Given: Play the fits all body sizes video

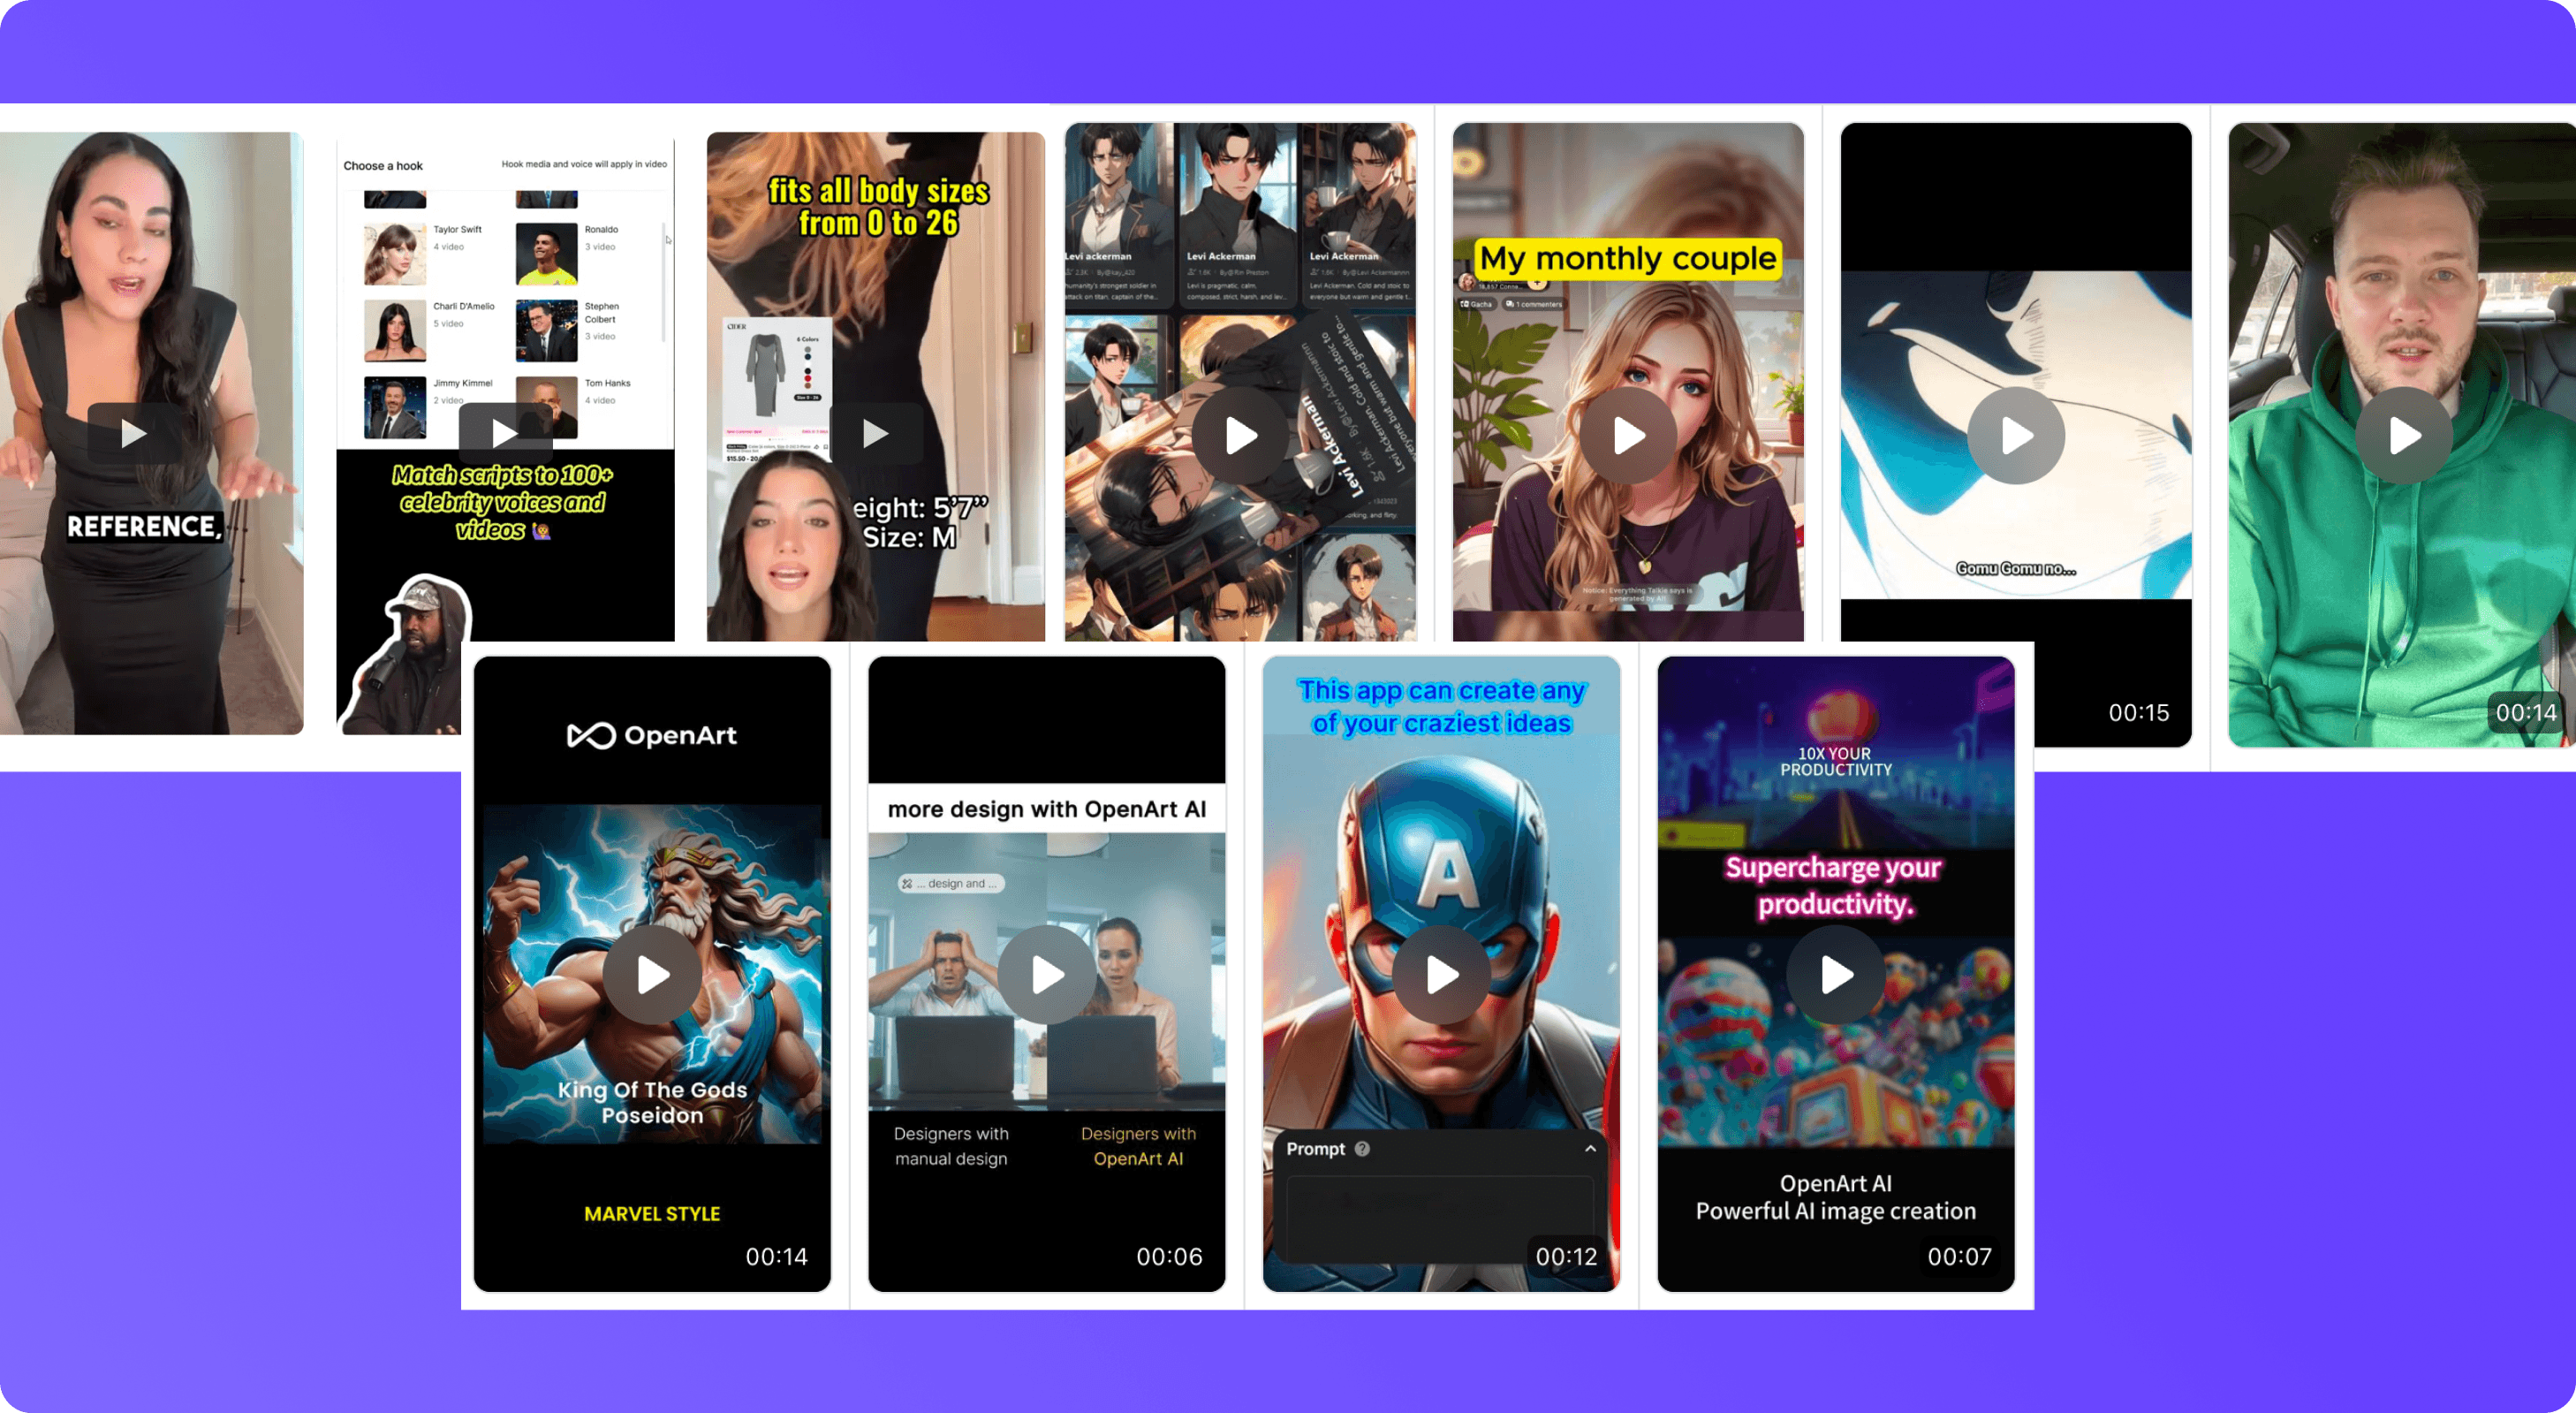Looking at the screenshot, I should (869, 431).
